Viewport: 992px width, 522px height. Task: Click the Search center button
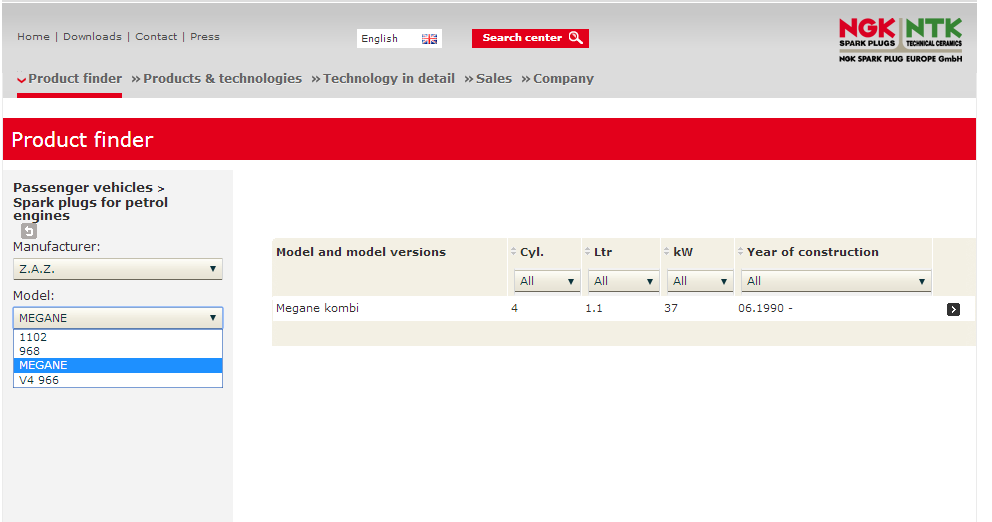click(530, 38)
